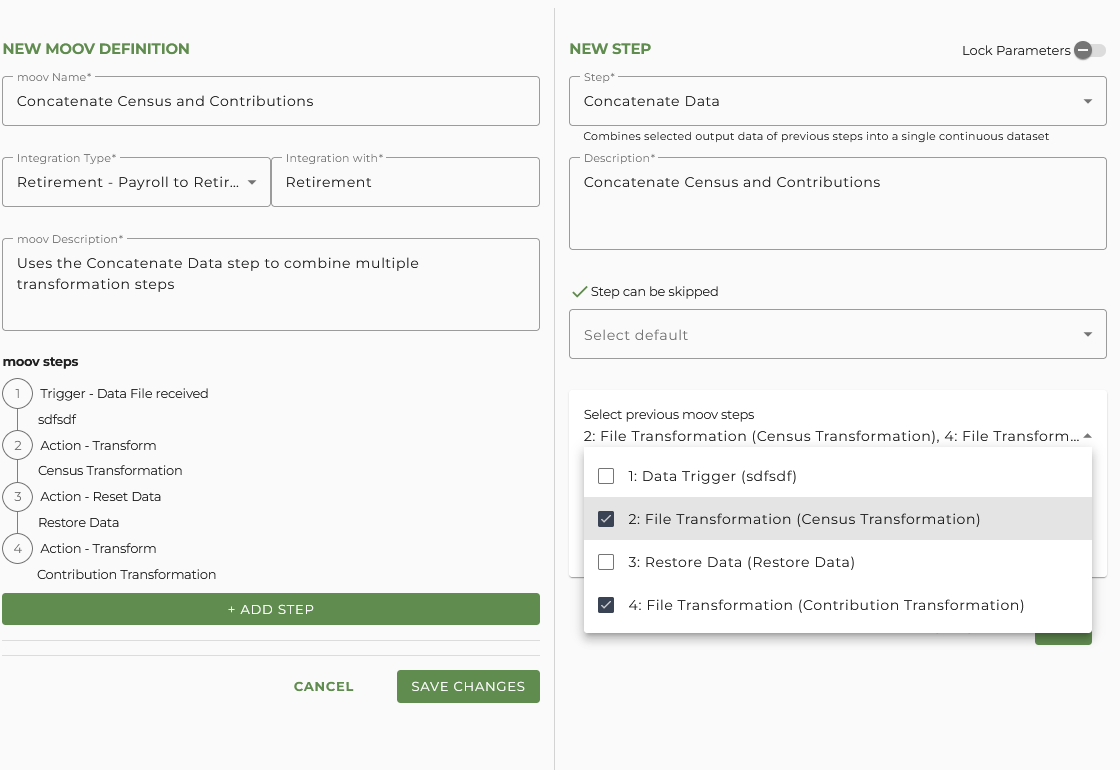Open the Integration Type dropdown

[x=136, y=182]
